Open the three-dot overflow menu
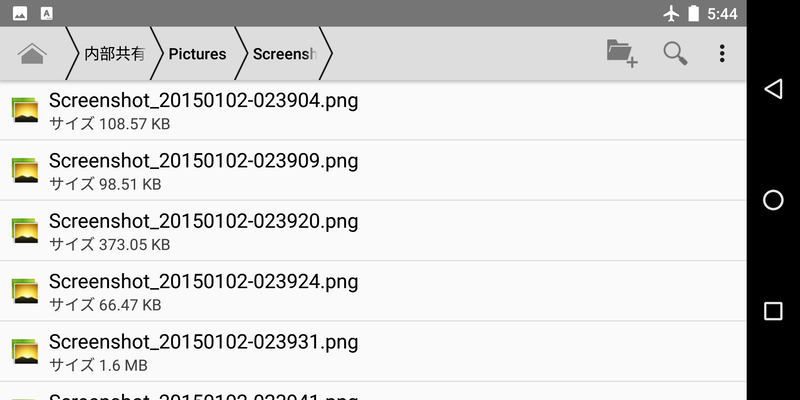The width and height of the screenshot is (800, 400). (x=722, y=53)
